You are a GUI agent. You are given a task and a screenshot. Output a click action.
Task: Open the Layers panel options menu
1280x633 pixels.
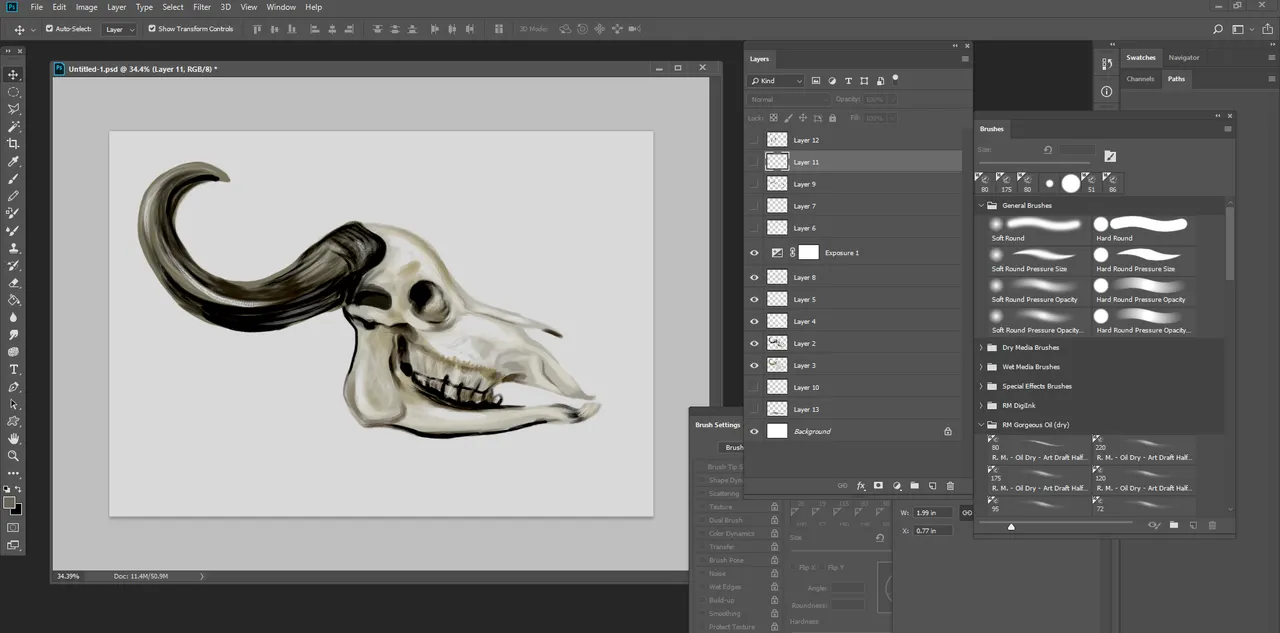coord(965,59)
